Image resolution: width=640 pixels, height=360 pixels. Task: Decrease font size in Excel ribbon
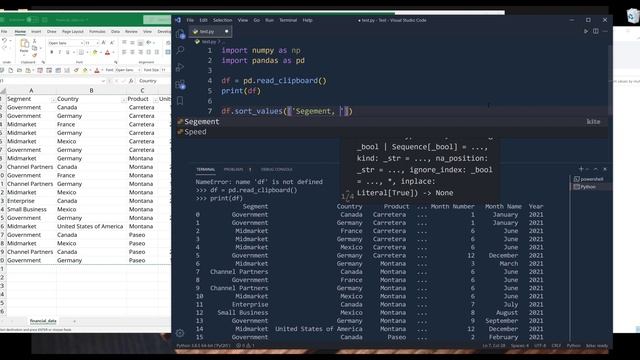pyautogui.click(x=111, y=42)
